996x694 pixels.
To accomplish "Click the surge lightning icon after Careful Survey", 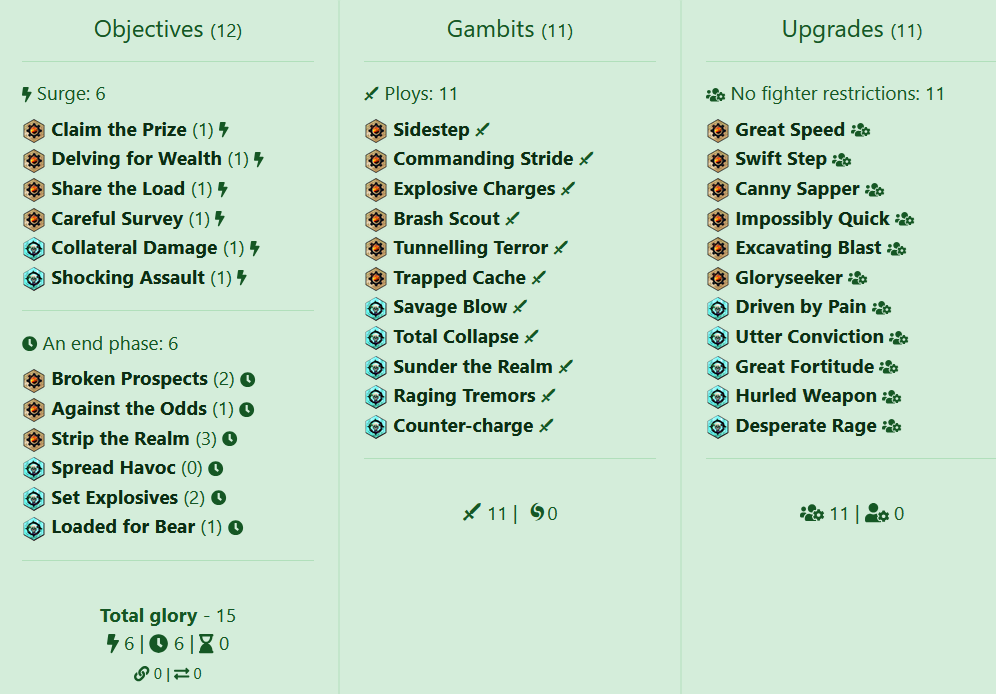I will point(220,219).
